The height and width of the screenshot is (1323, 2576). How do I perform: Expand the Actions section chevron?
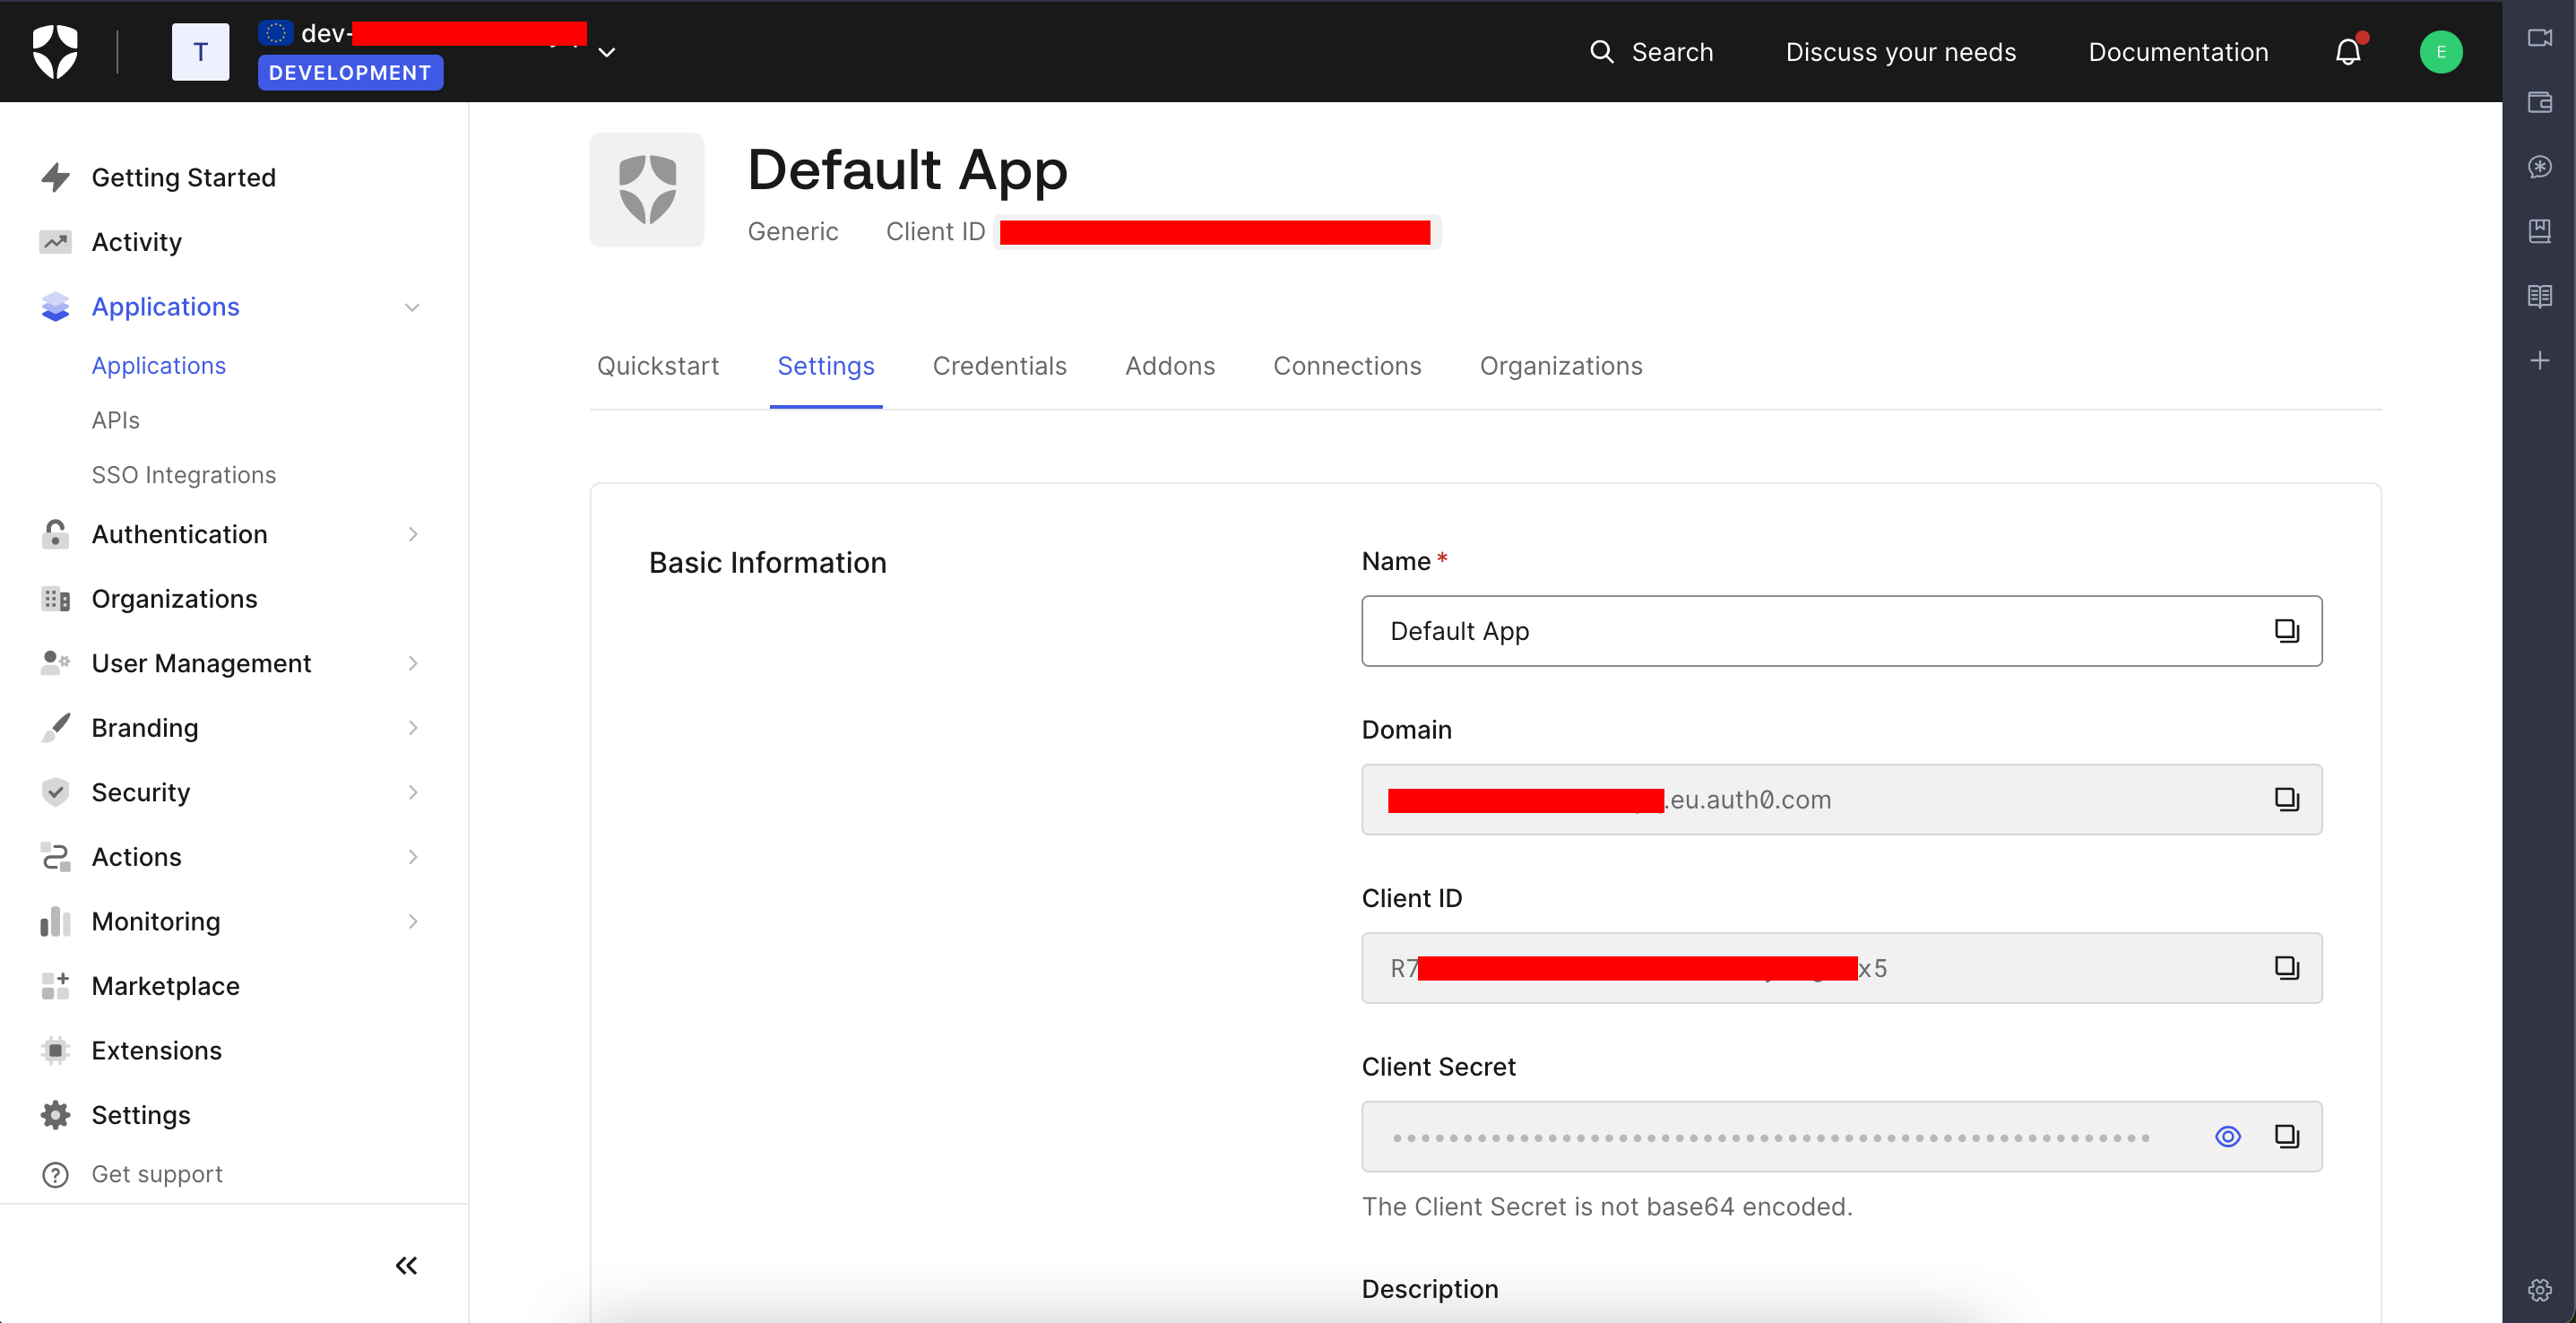click(x=412, y=857)
